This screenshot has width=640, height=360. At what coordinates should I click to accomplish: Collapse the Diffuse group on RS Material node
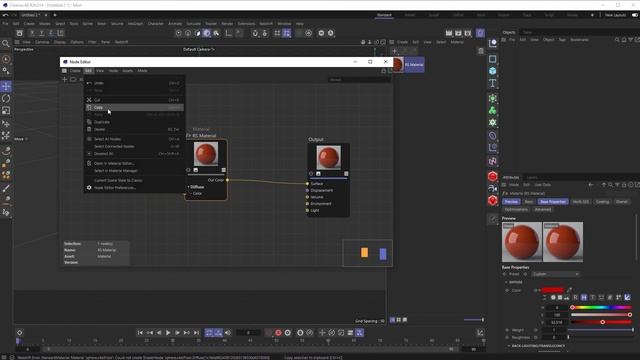189,187
